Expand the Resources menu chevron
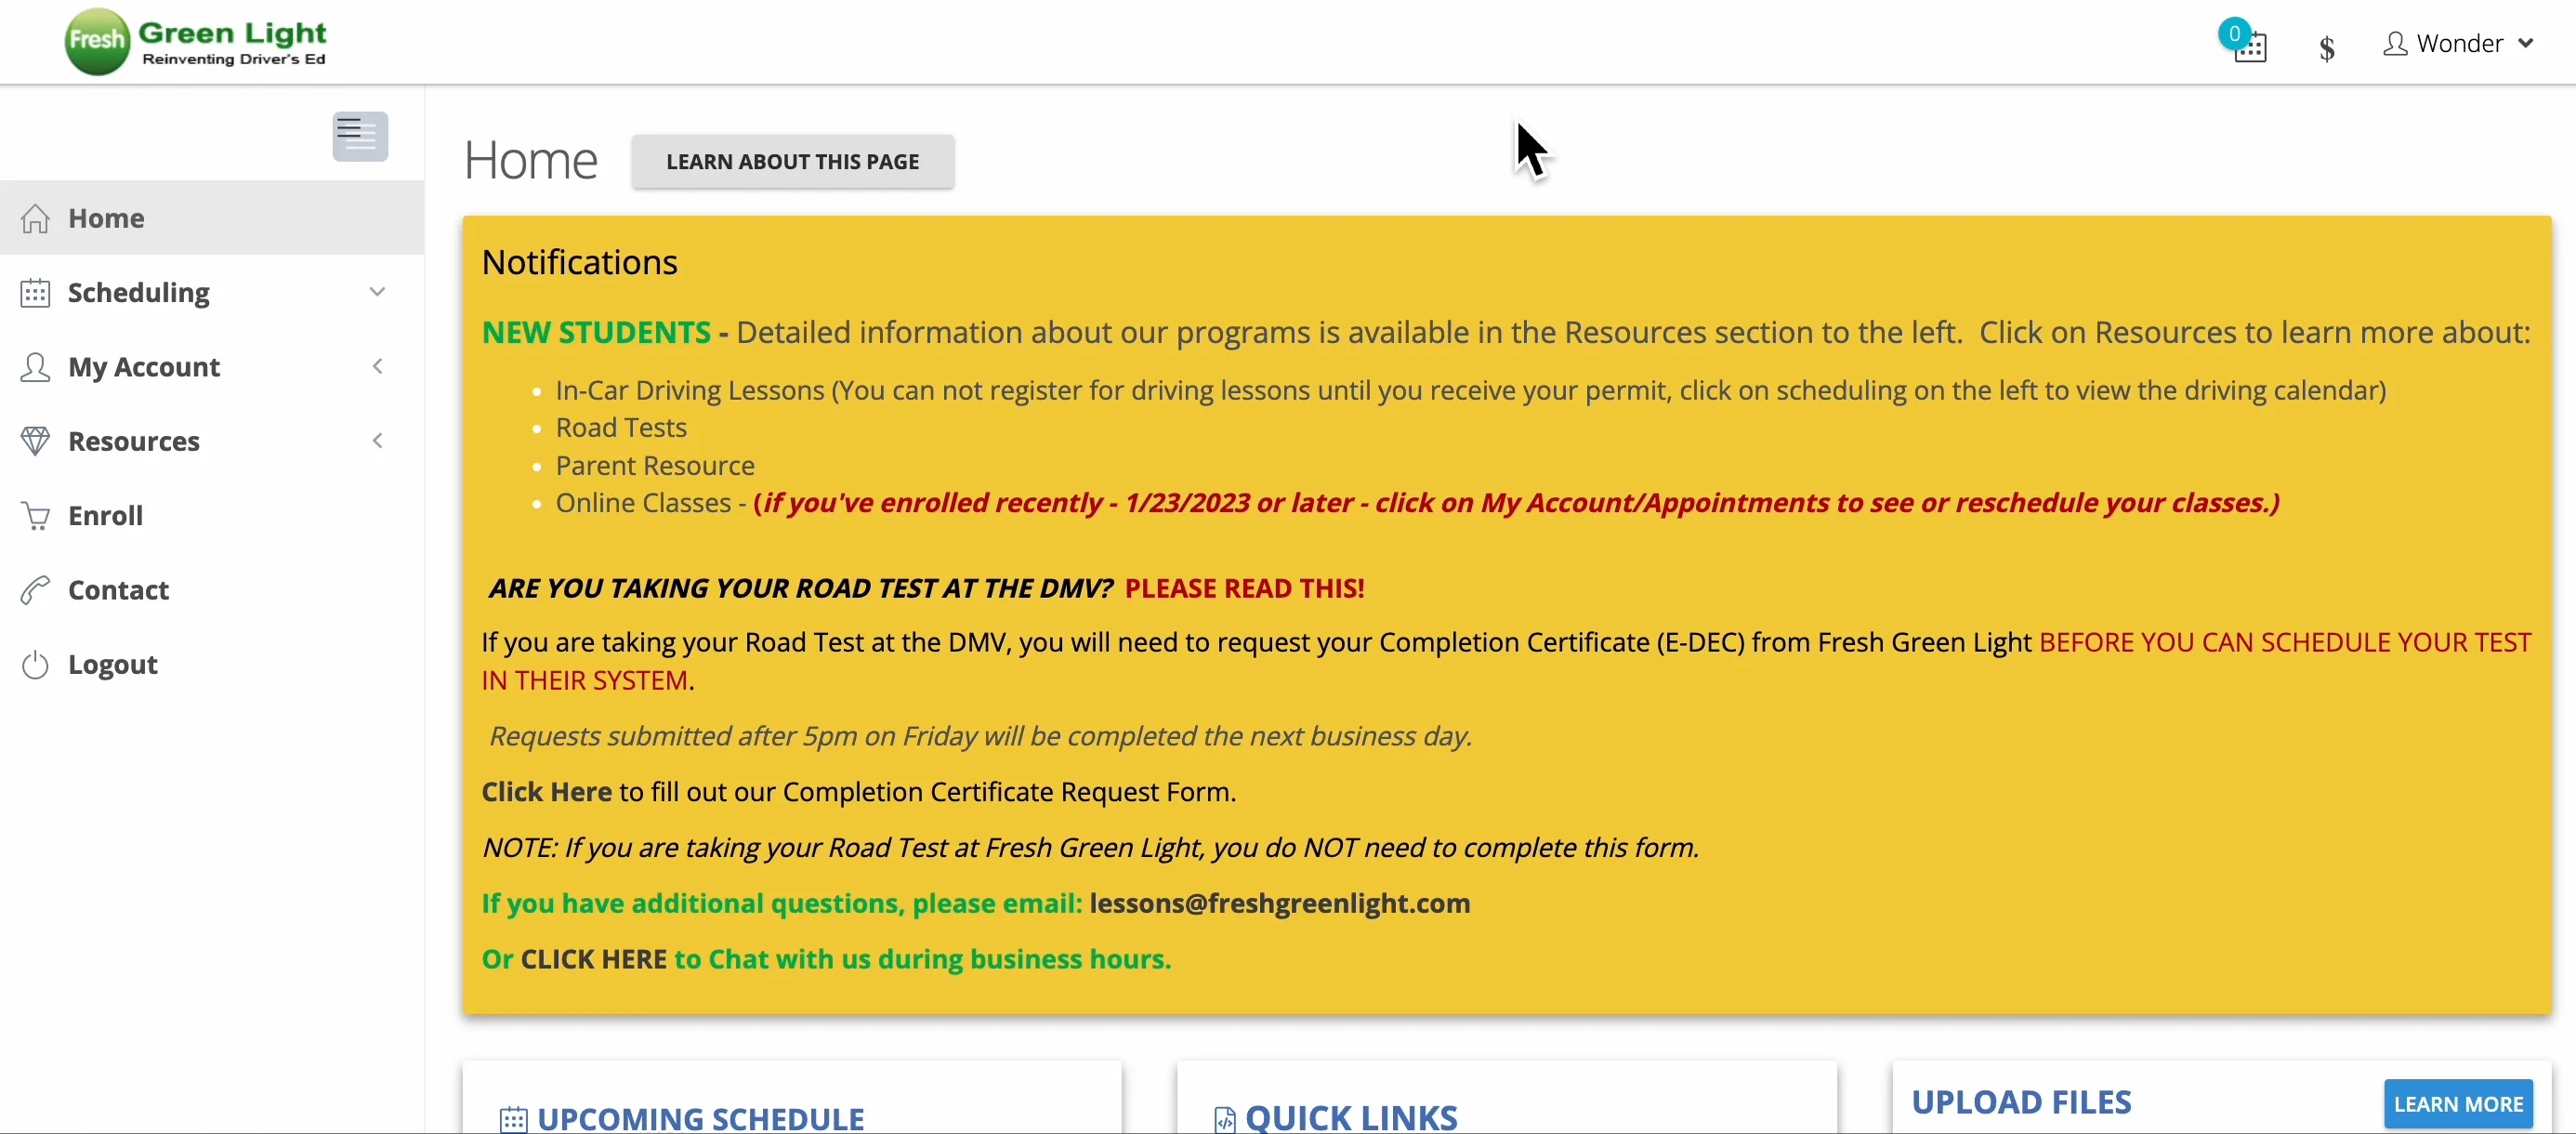Viewport: 2576px width, 1134px height. [x=377, y=441]
